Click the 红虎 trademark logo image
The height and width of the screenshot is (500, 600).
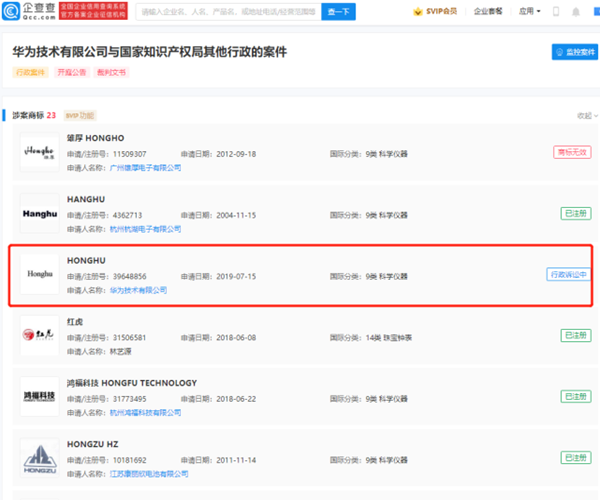[40, 335]
